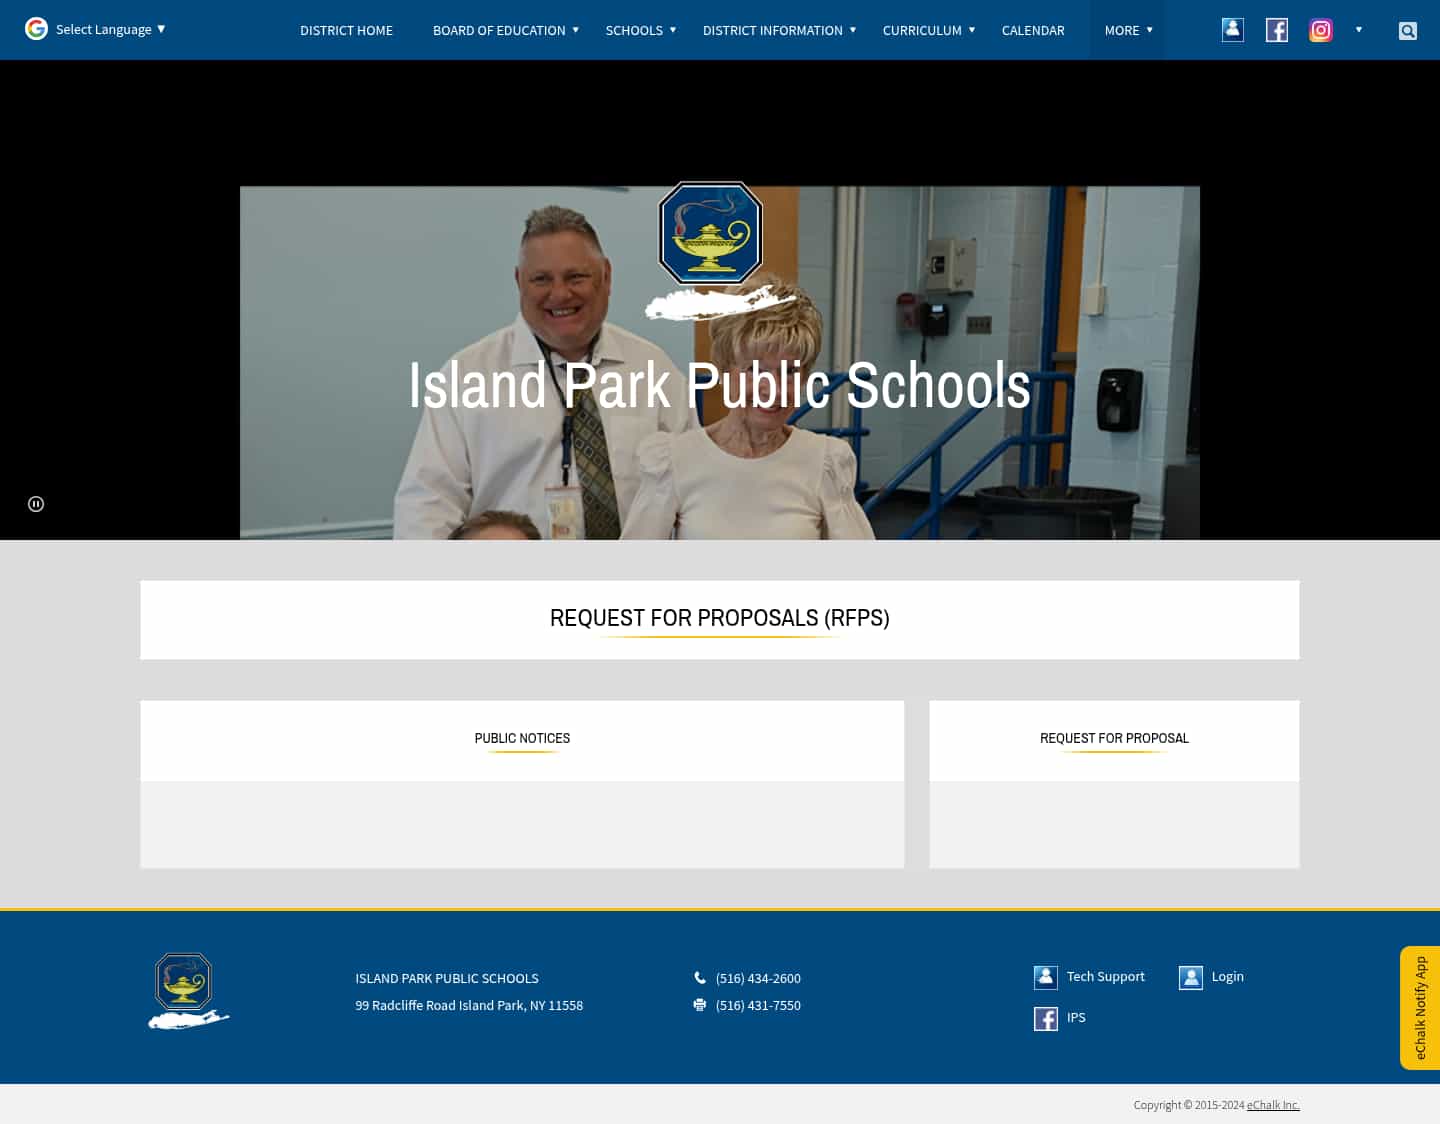Viewport: 1440px width, 1124px height.
Task: Click the phone handset icon
Action: 700,978
